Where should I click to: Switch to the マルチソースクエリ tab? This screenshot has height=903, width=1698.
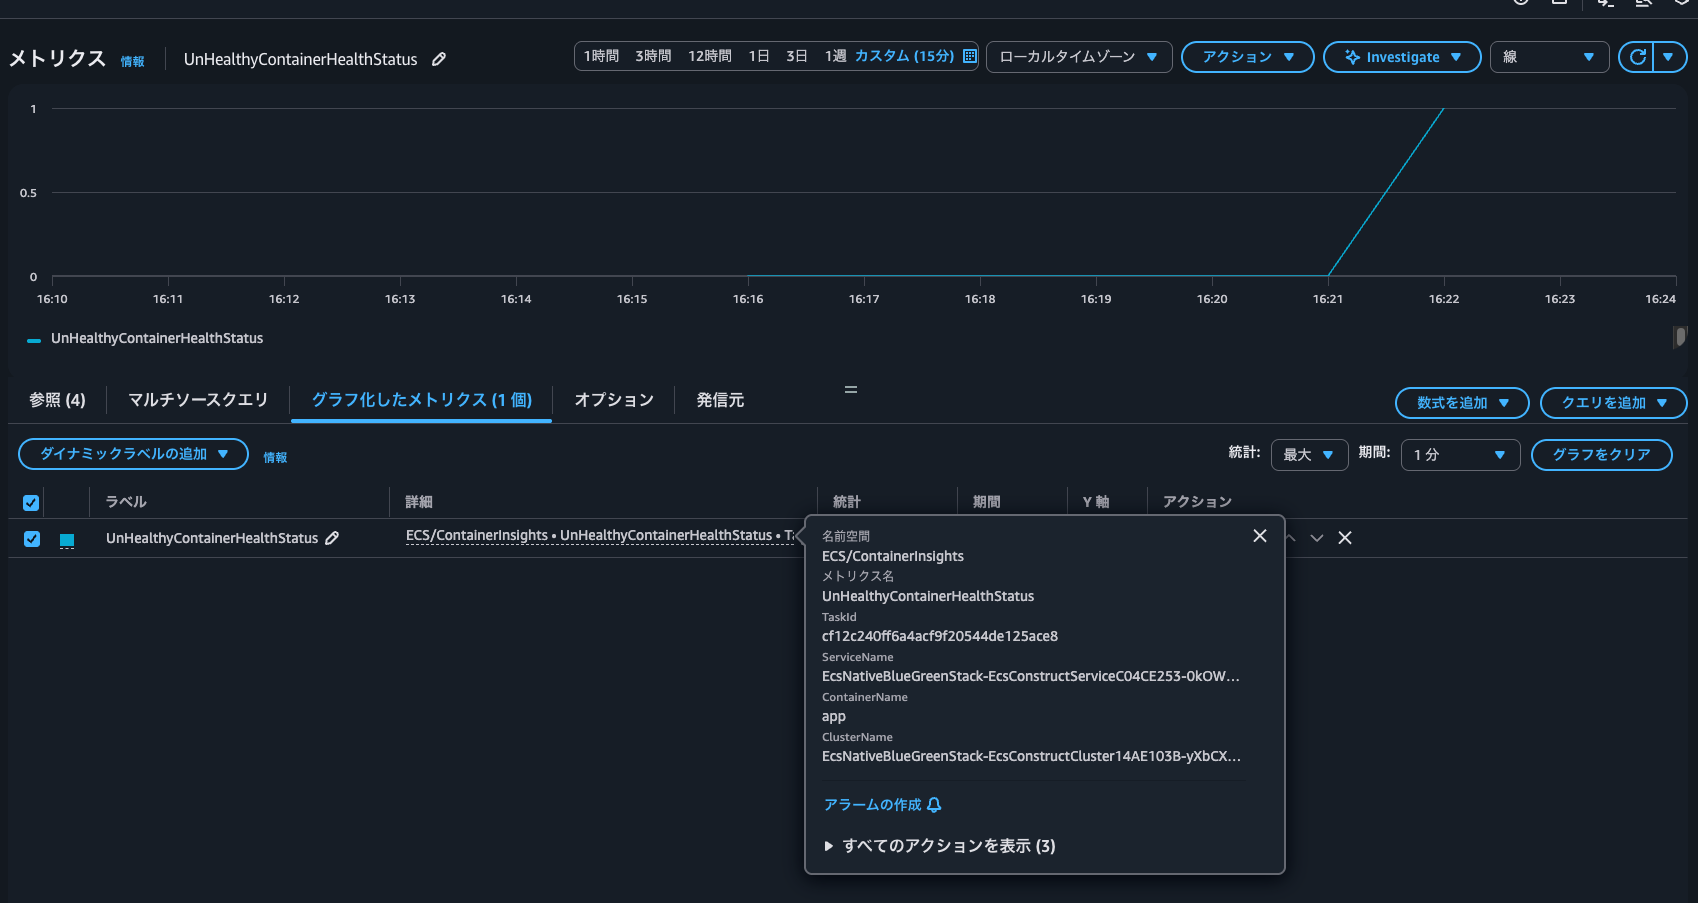coord(198,400)
